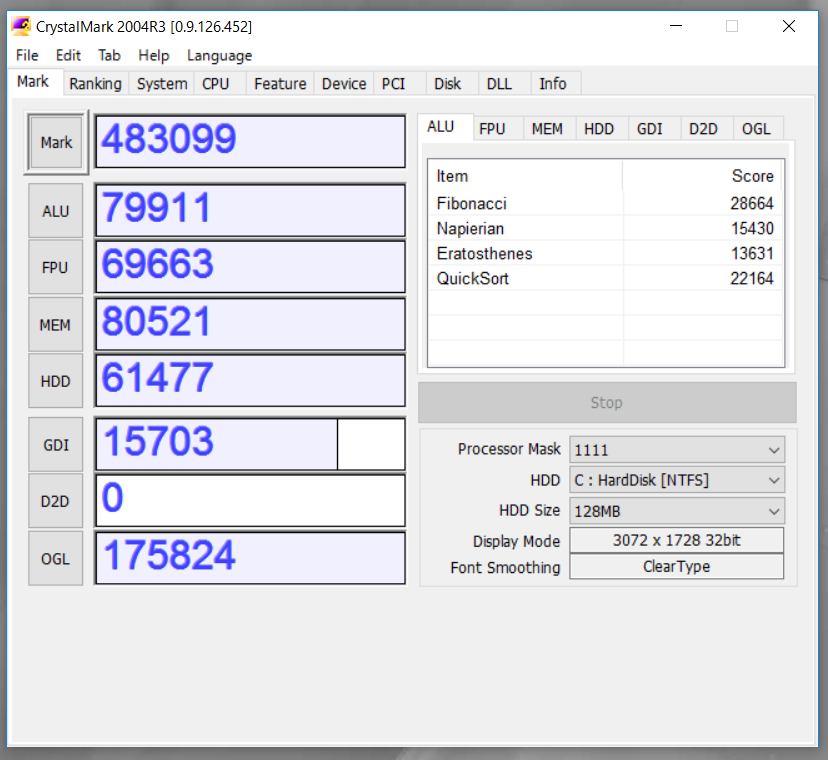Click the Display Mode field 3072 x 1728 32bit
The height and width of the screenshot is (760, 828).
[x=676, y=540]
